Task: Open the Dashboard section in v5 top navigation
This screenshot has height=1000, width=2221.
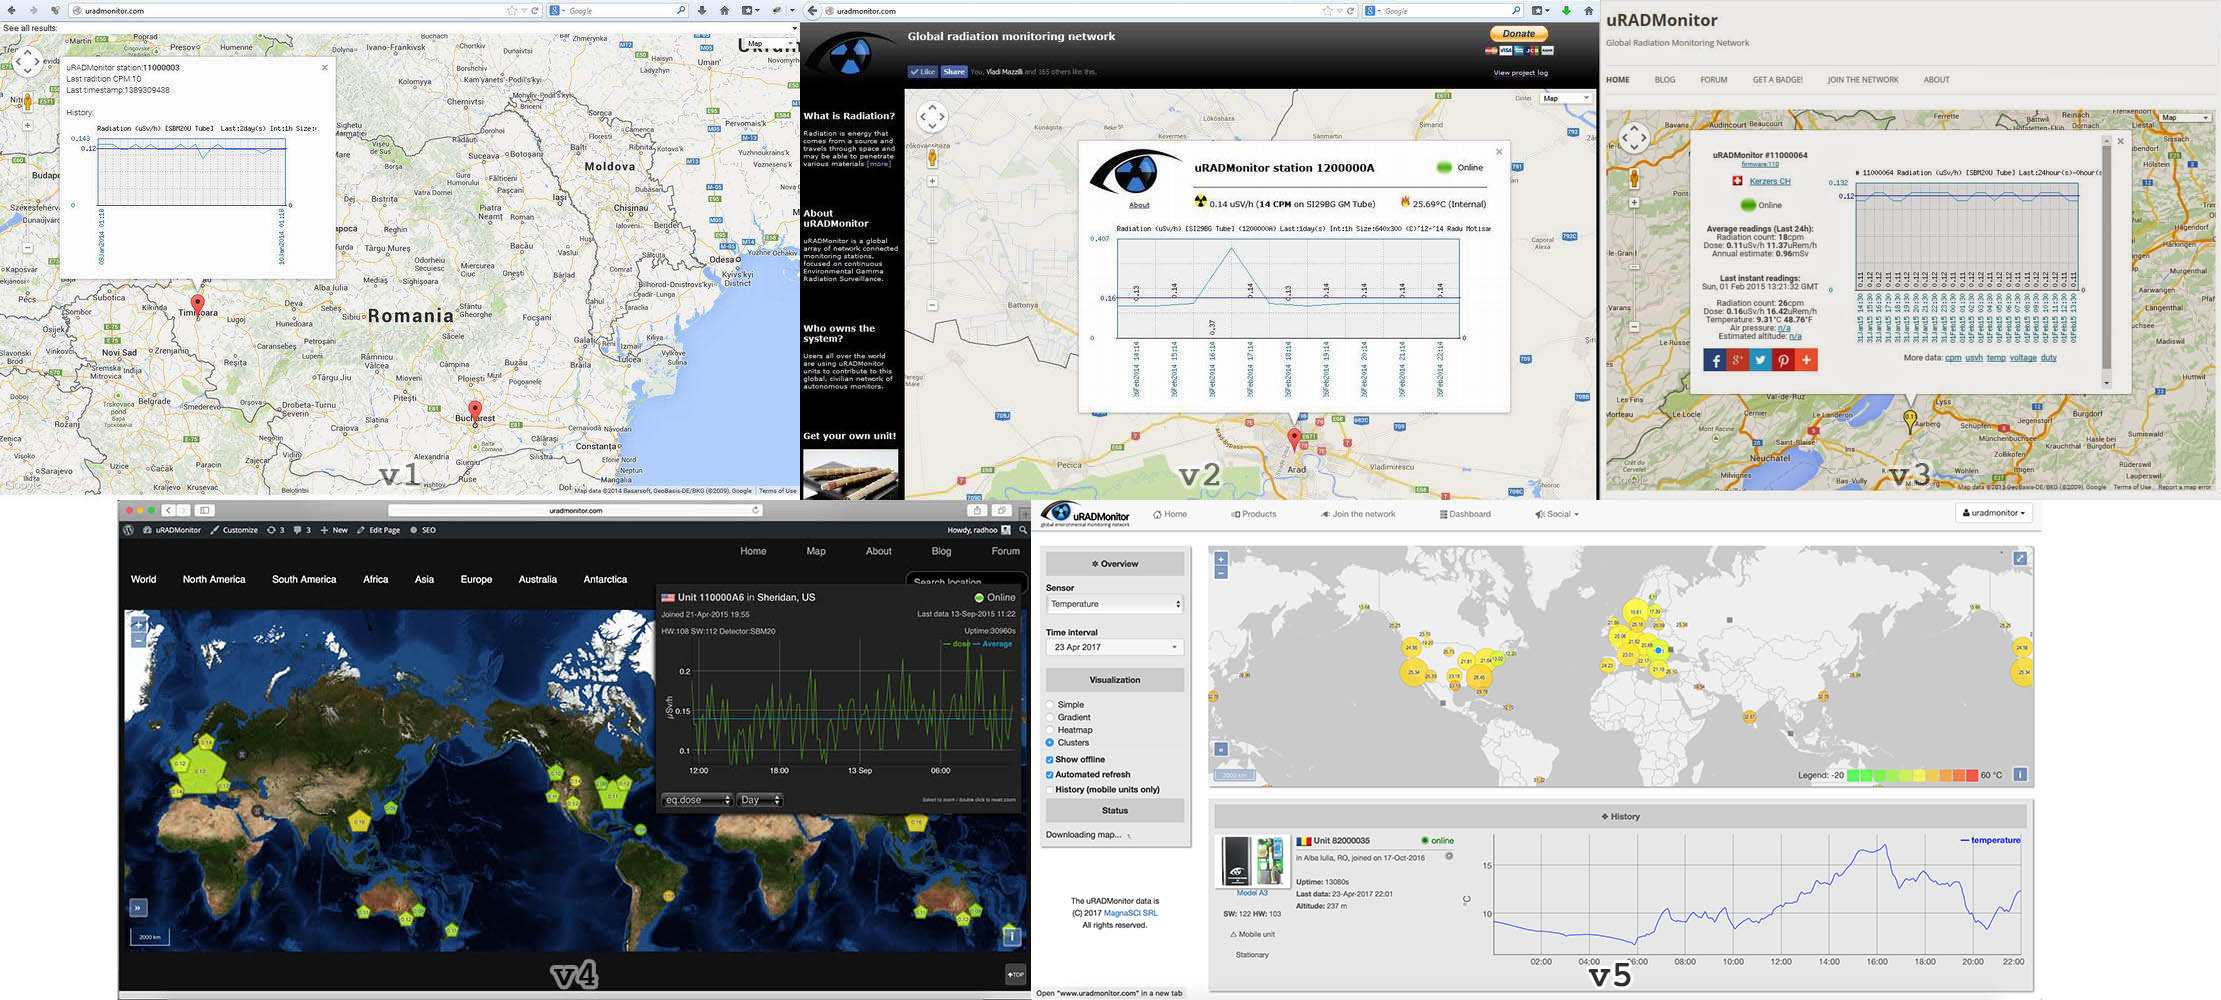Action: click(1465, 514)
